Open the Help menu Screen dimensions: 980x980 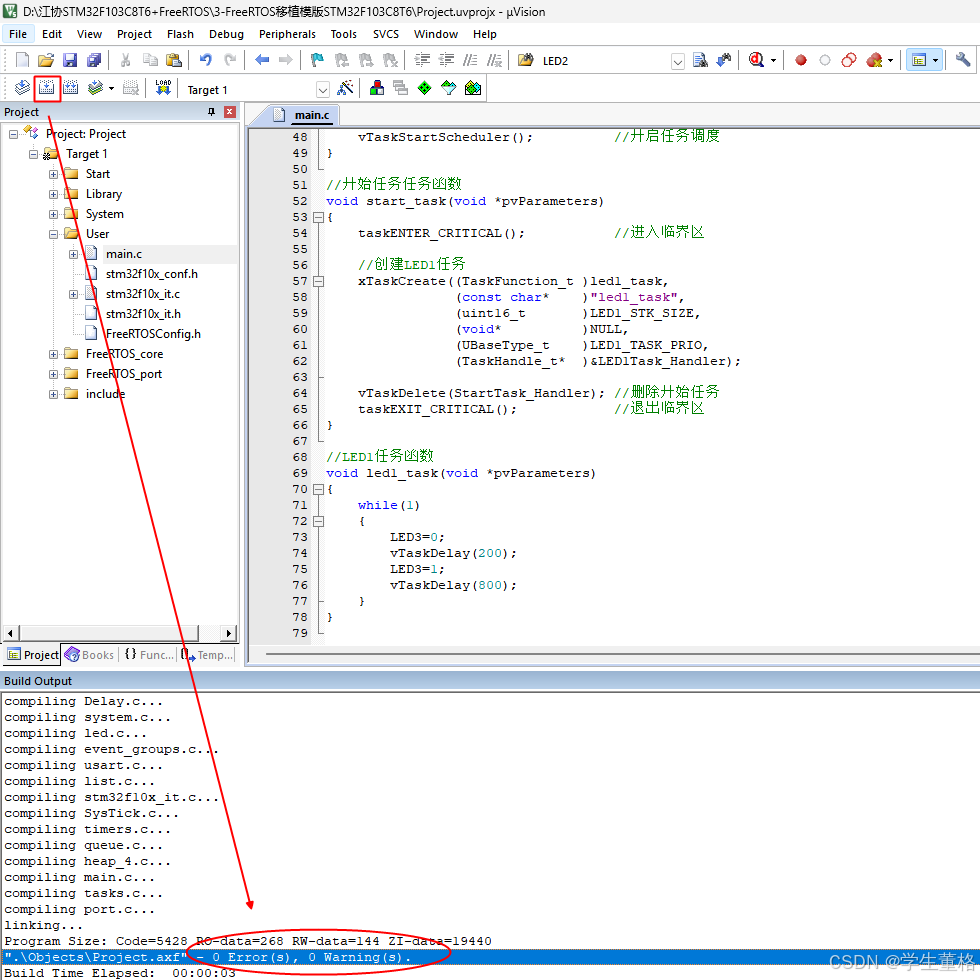(484, 34)
